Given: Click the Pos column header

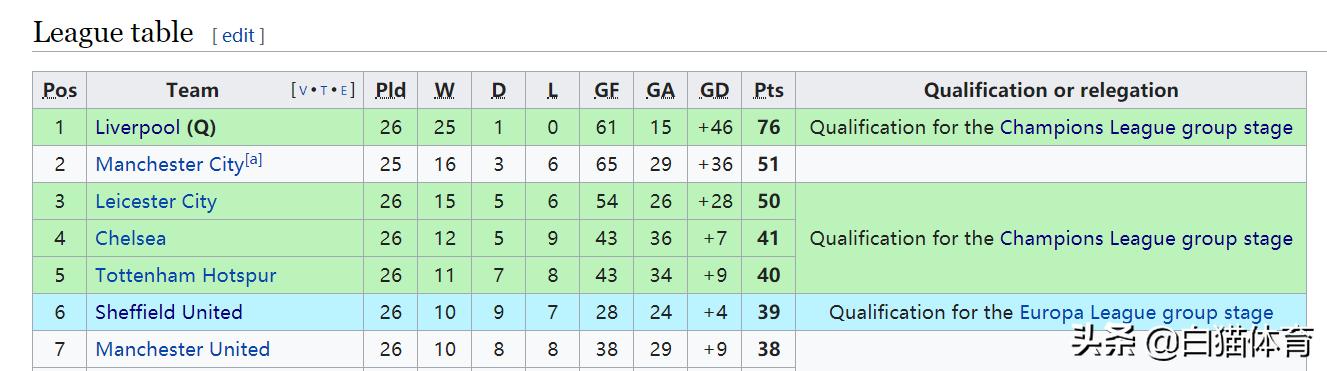Looking at the screenshot, I should click(x=60, y=90).
